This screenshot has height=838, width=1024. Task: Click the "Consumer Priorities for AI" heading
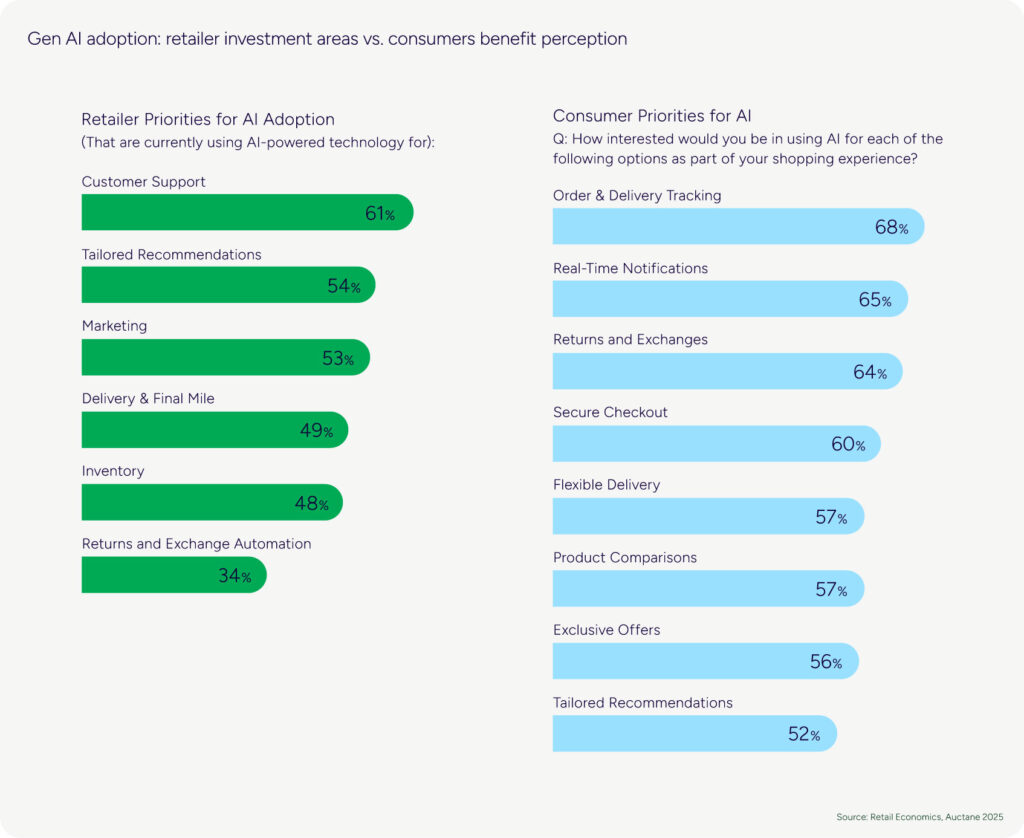pyautogui.click(x=658, y=115)
